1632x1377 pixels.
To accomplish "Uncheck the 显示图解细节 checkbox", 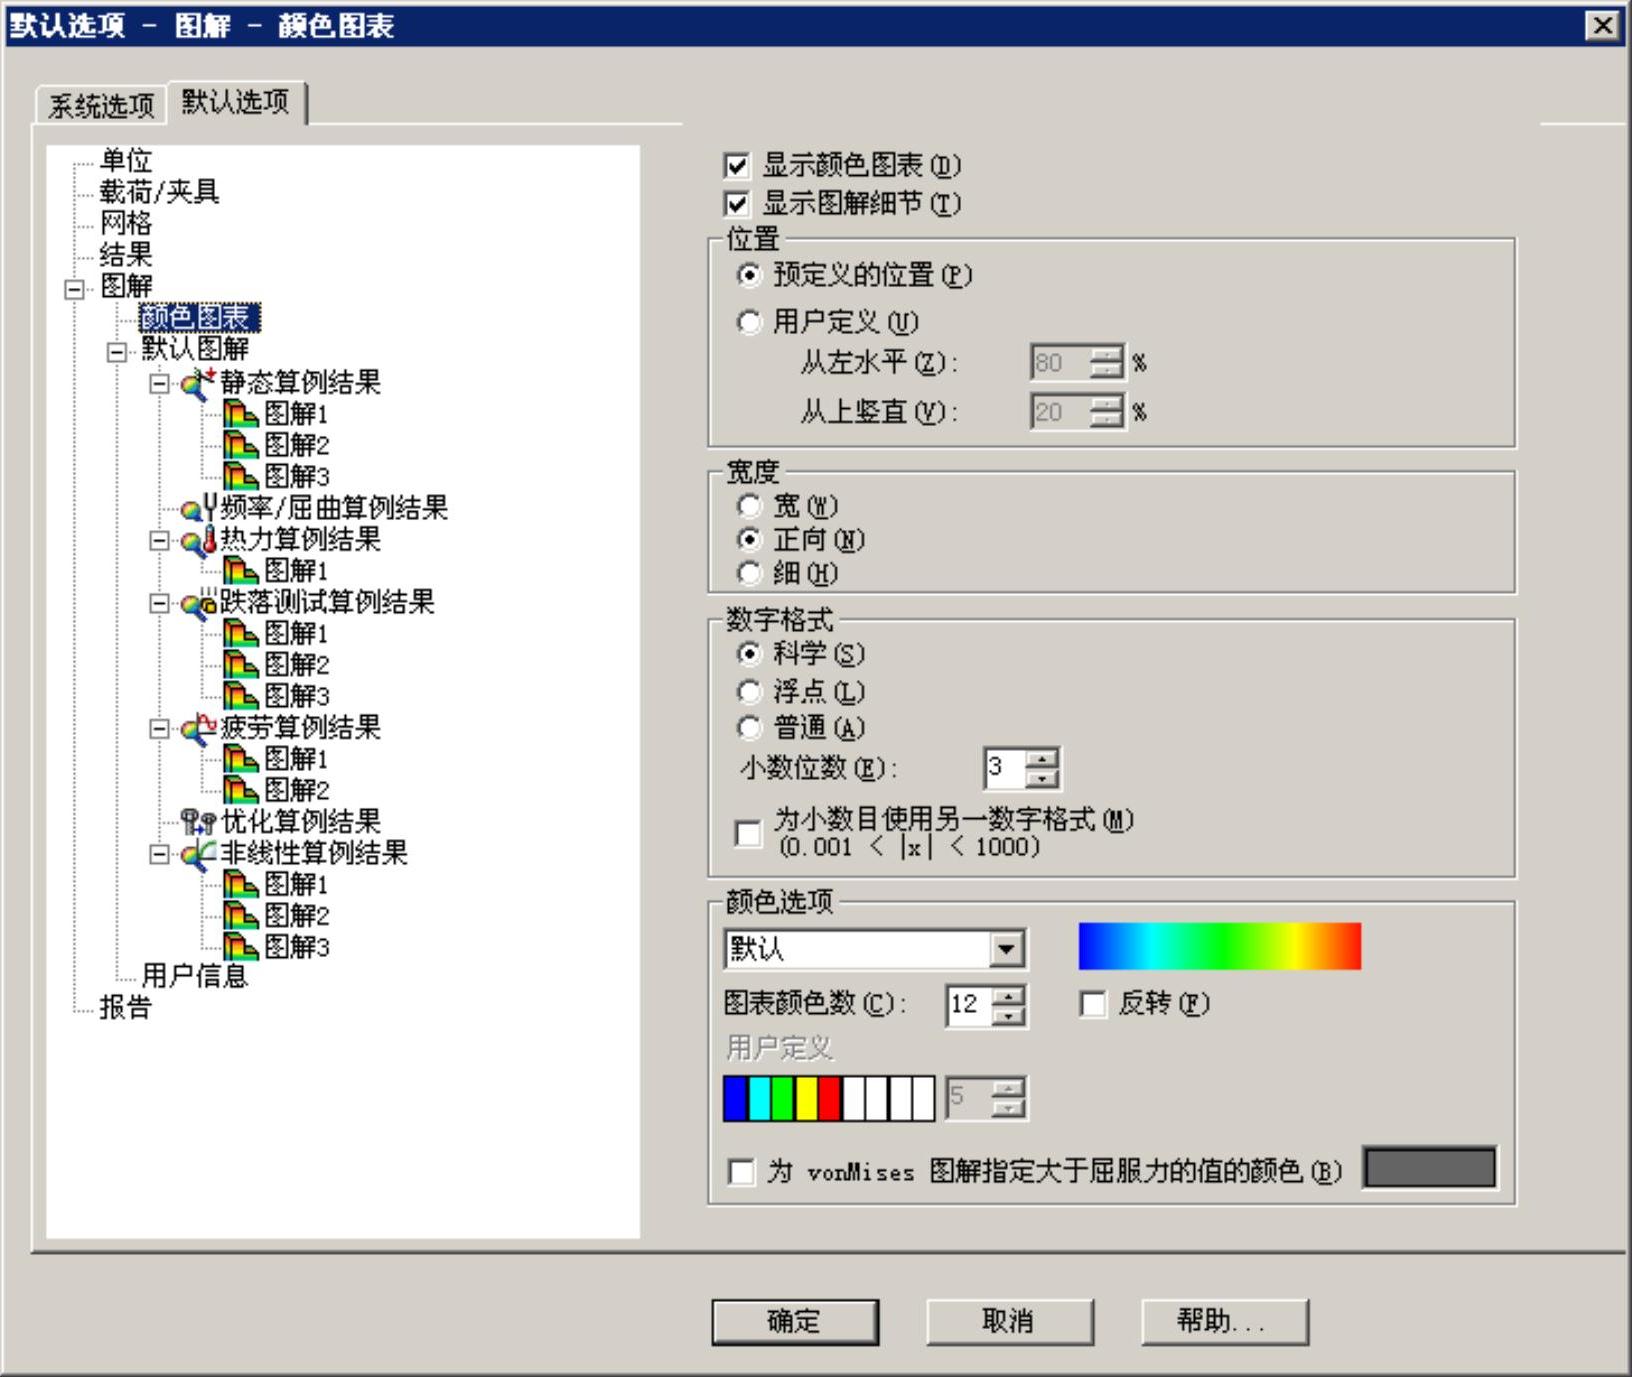I will click(x=737, y=205).
